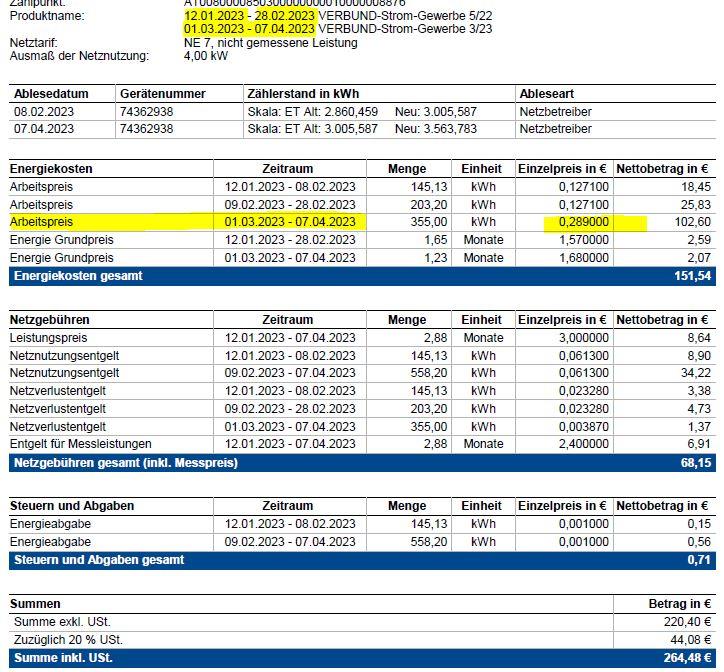This screenshot has width=724, height=672.
Task: Select the net amount "102,60"
Action: 693,222
